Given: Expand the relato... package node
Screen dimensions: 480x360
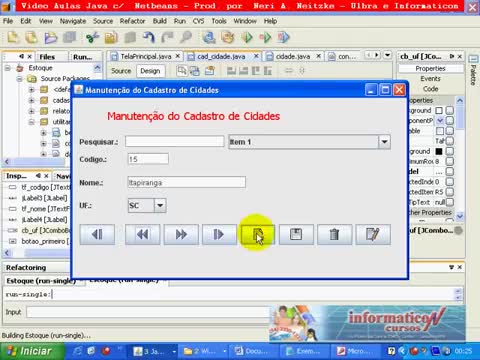Looking at the screenshot, I should 31,111.
